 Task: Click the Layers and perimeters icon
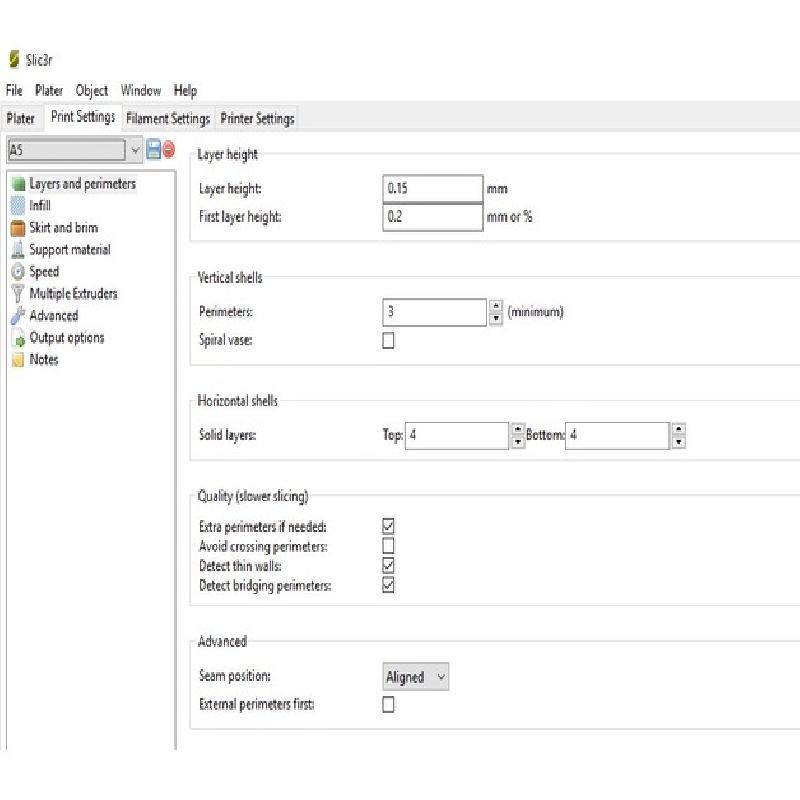click(x=18, y=184)
